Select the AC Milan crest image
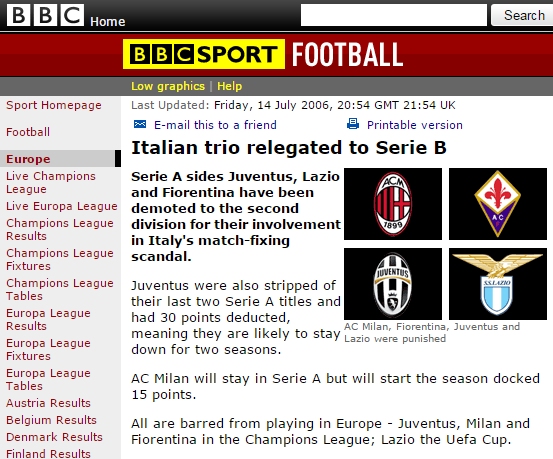Screen dimensions: 553x459 393,204
